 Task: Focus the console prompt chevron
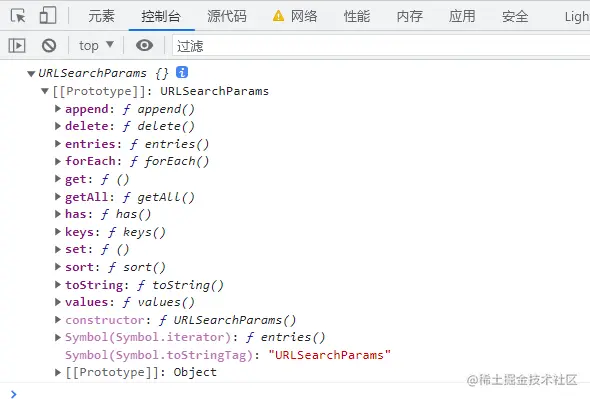(14, 394)
